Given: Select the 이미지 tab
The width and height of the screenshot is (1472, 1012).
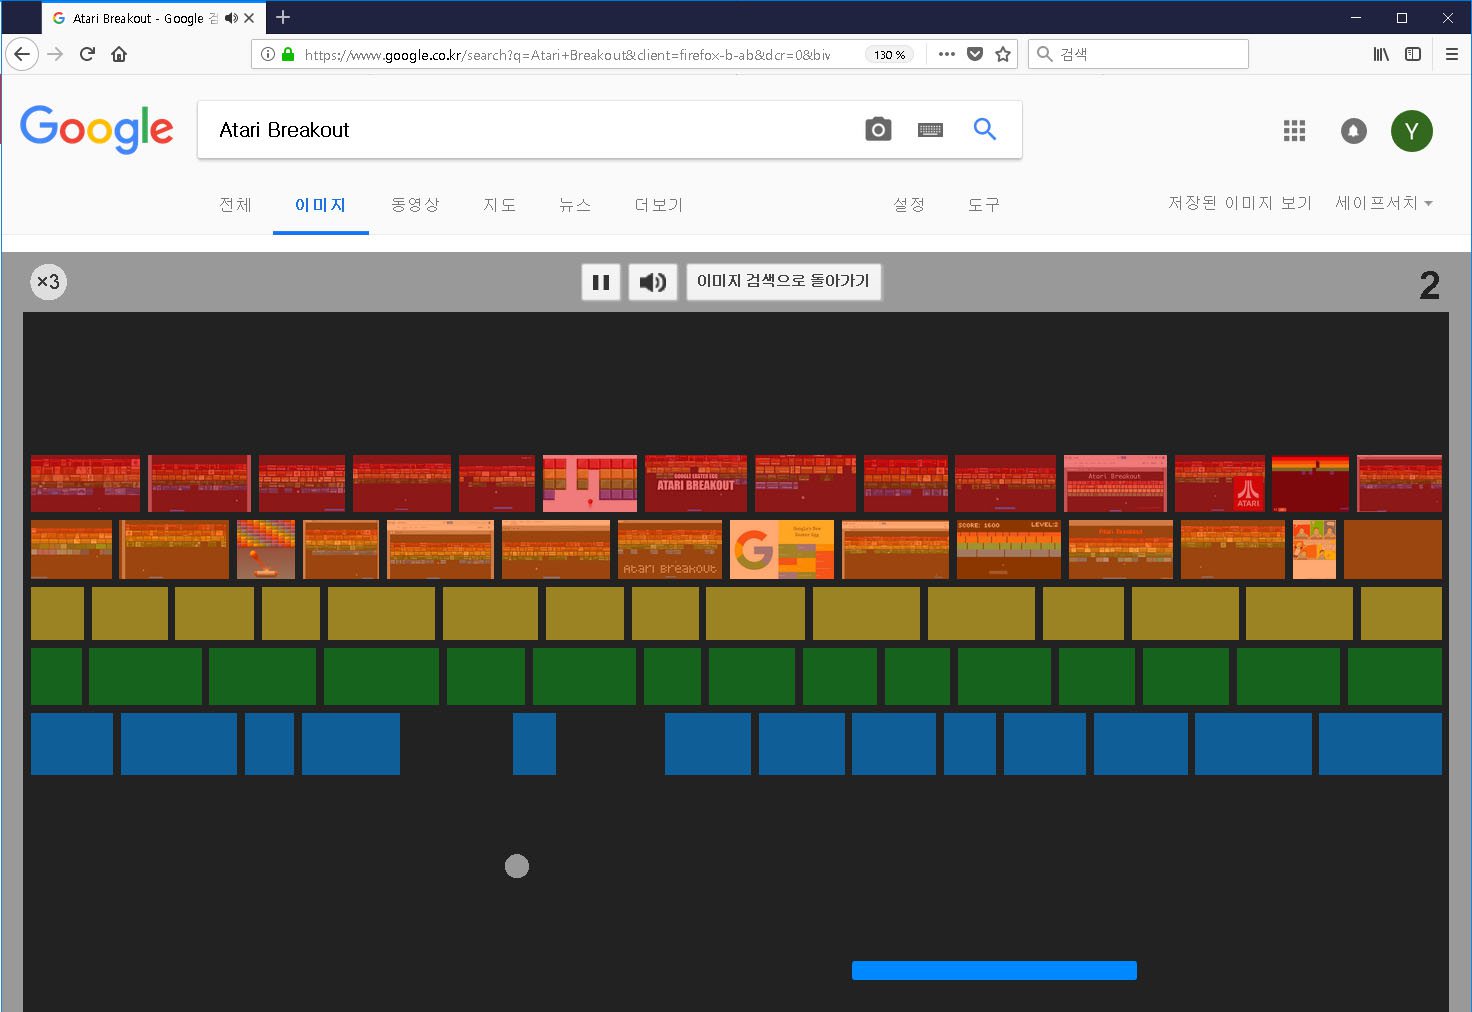Looking at the screenshot, I should pyautogui.click(x=320, y=205).
